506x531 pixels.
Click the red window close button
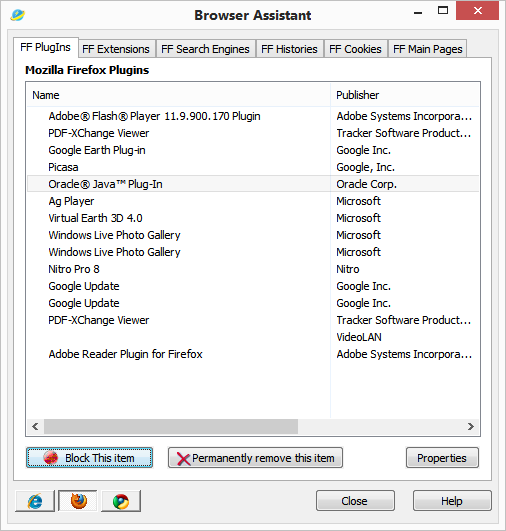tap(478, 11)
